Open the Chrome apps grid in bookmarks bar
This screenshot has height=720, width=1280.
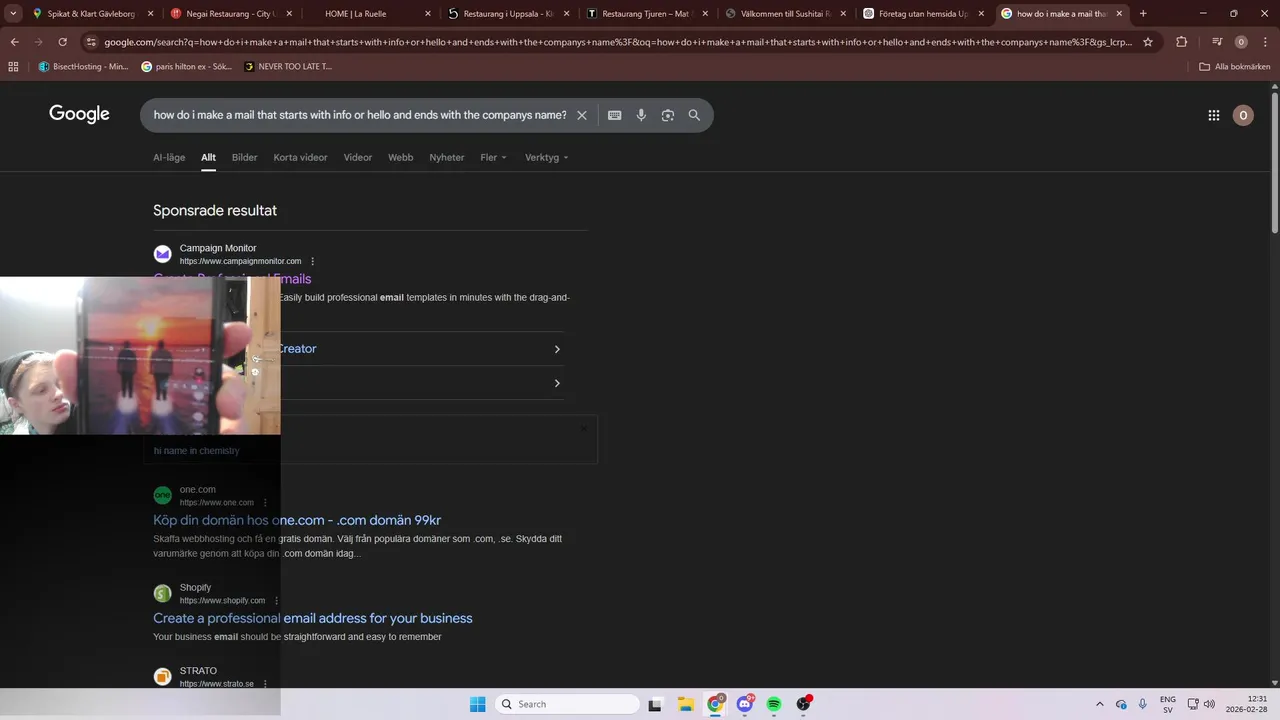13,66
